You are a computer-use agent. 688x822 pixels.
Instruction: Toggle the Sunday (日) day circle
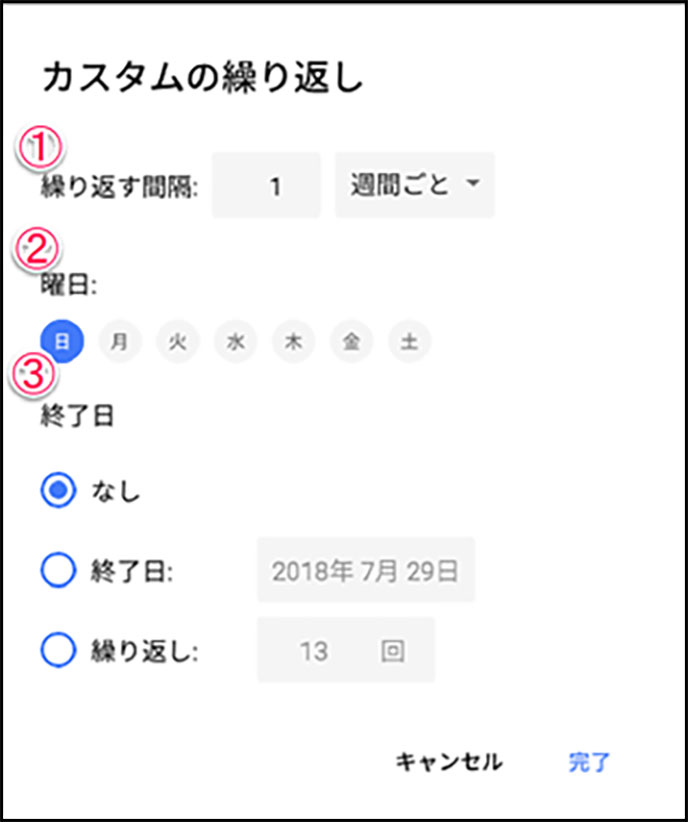tap(62, 342)
